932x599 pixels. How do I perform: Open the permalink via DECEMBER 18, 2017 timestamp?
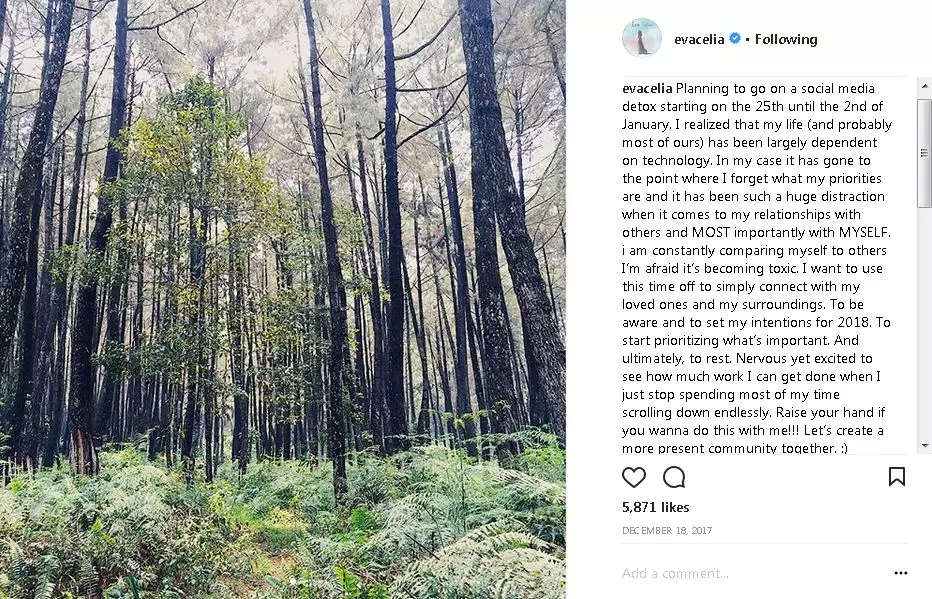tap(667, 530)
